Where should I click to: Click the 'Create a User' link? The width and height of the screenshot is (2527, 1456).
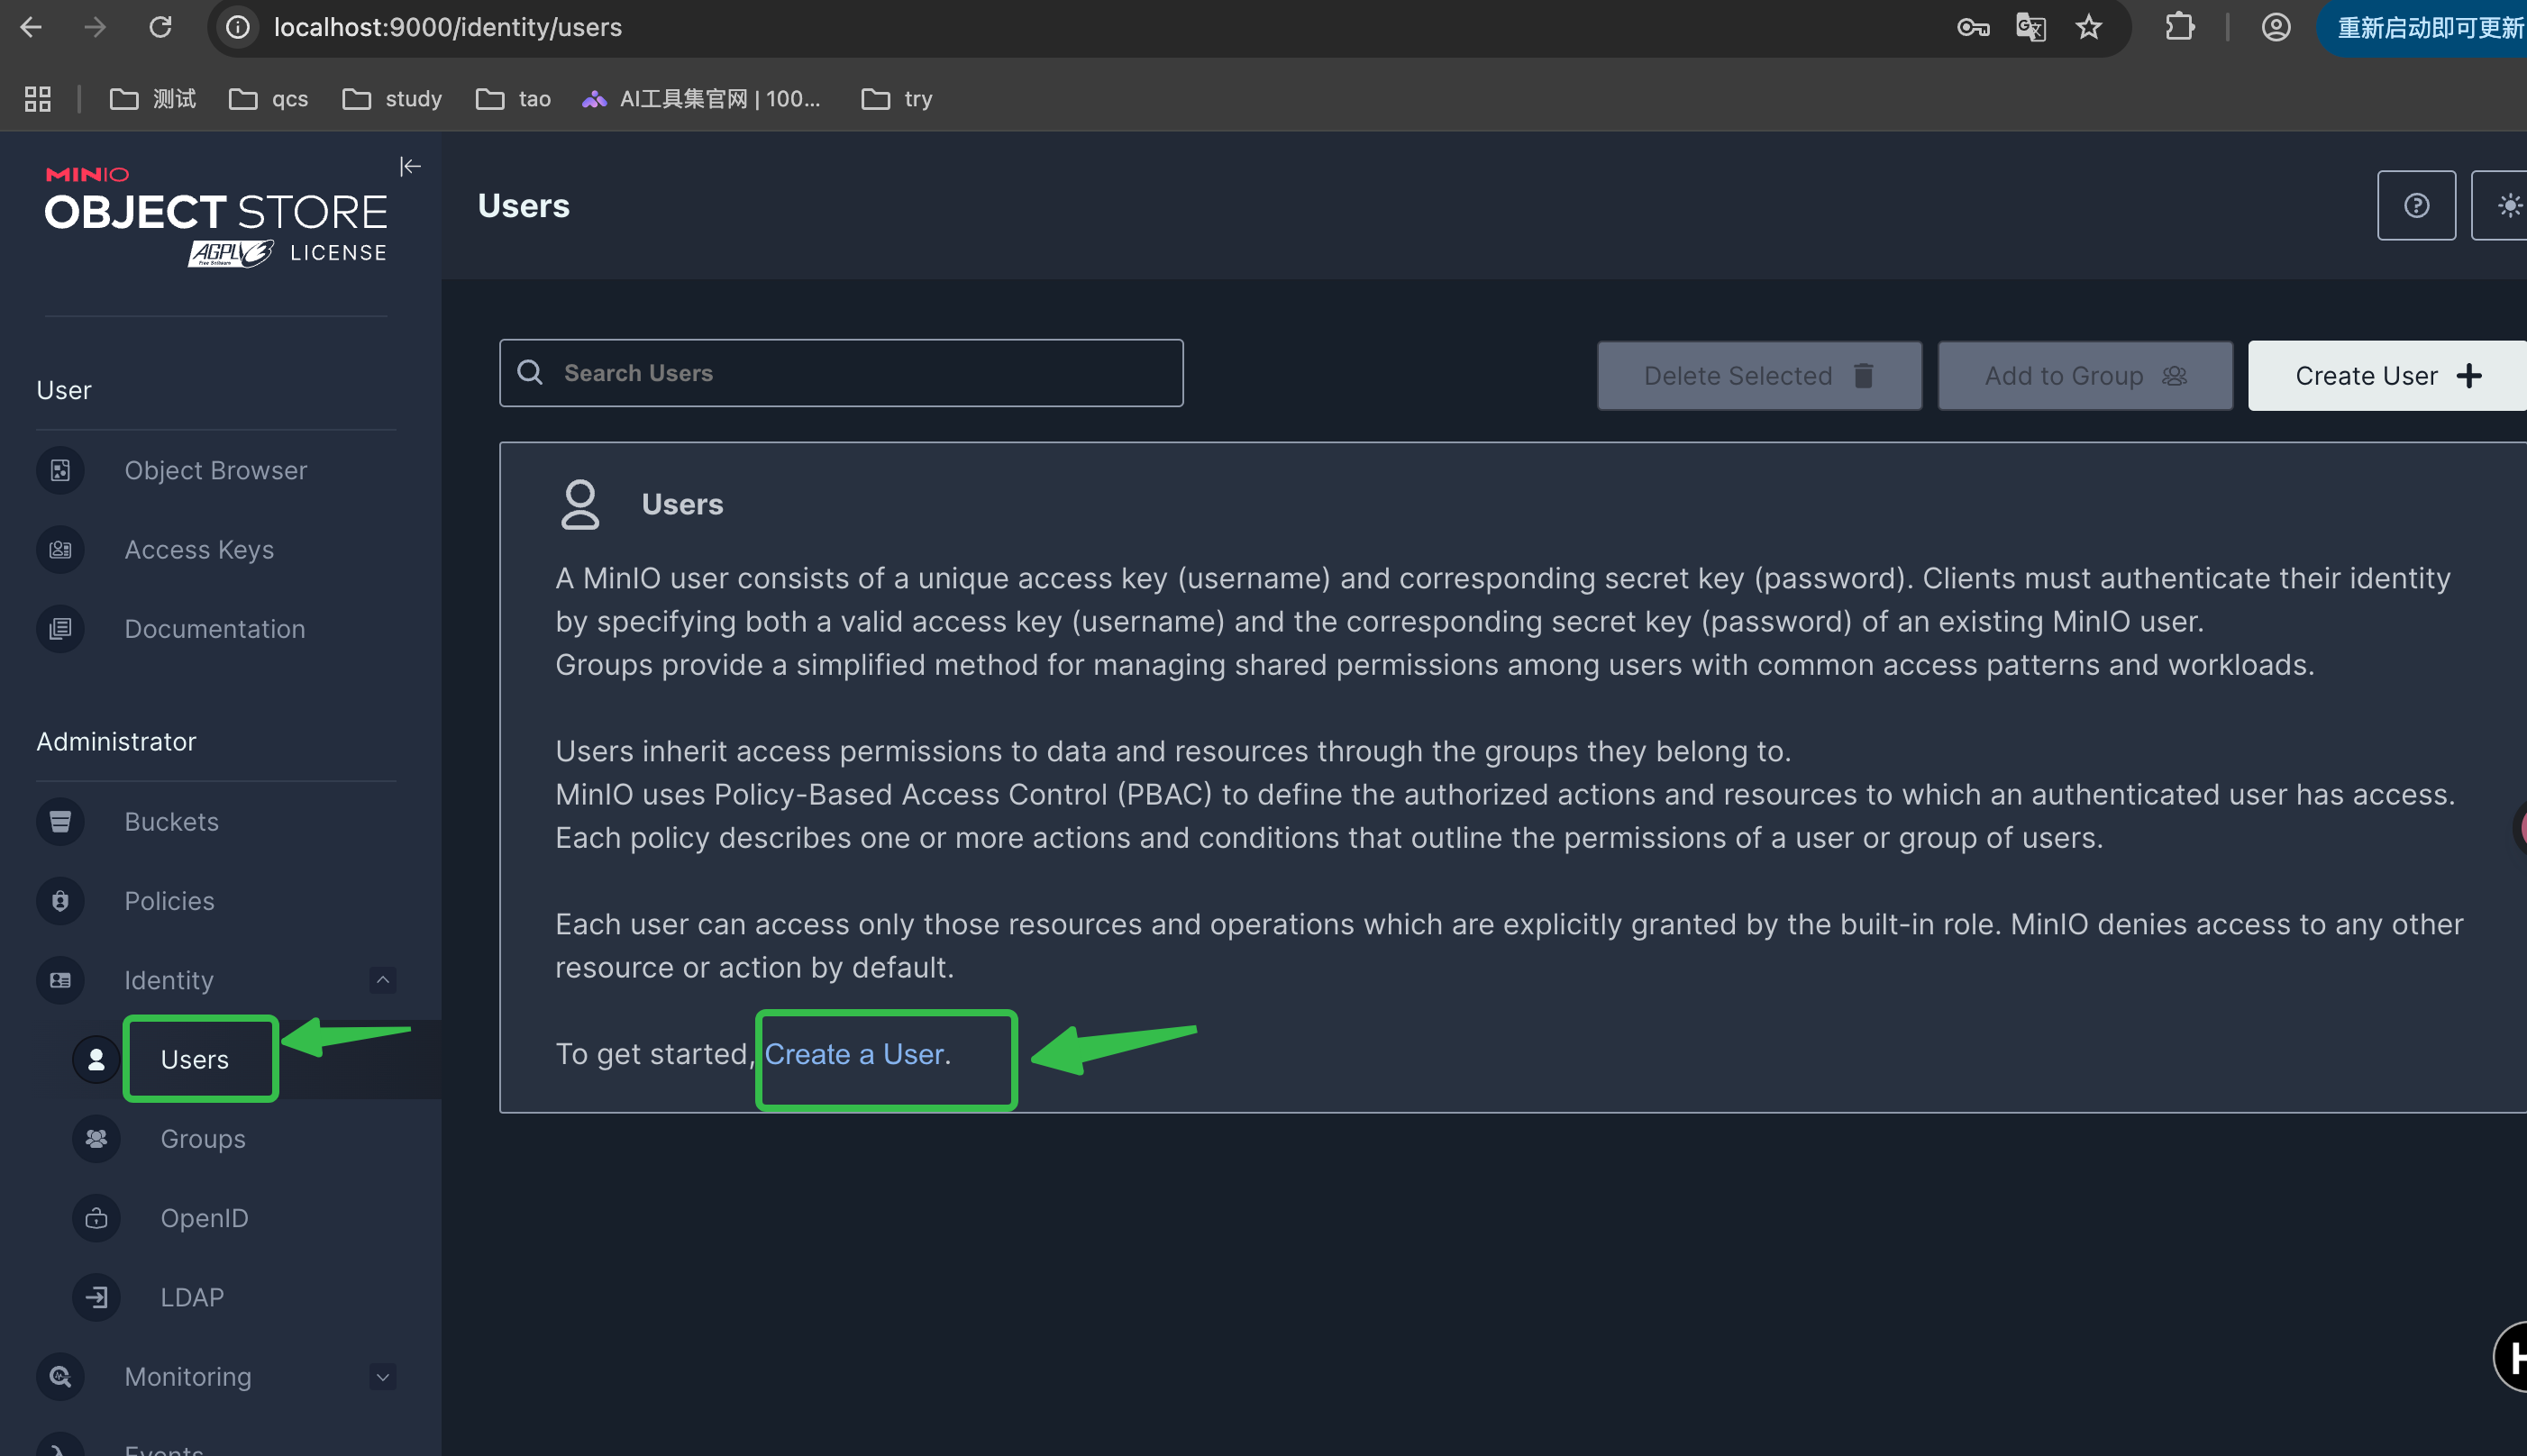click(x=855, y=1054)
